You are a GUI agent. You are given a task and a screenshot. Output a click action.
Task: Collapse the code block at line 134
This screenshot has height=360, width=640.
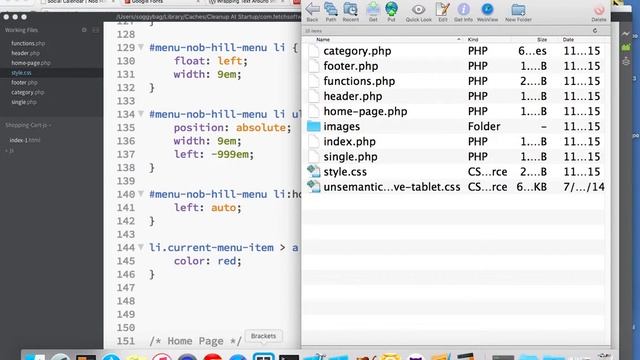pyautogui.click(x=141, y=114)
